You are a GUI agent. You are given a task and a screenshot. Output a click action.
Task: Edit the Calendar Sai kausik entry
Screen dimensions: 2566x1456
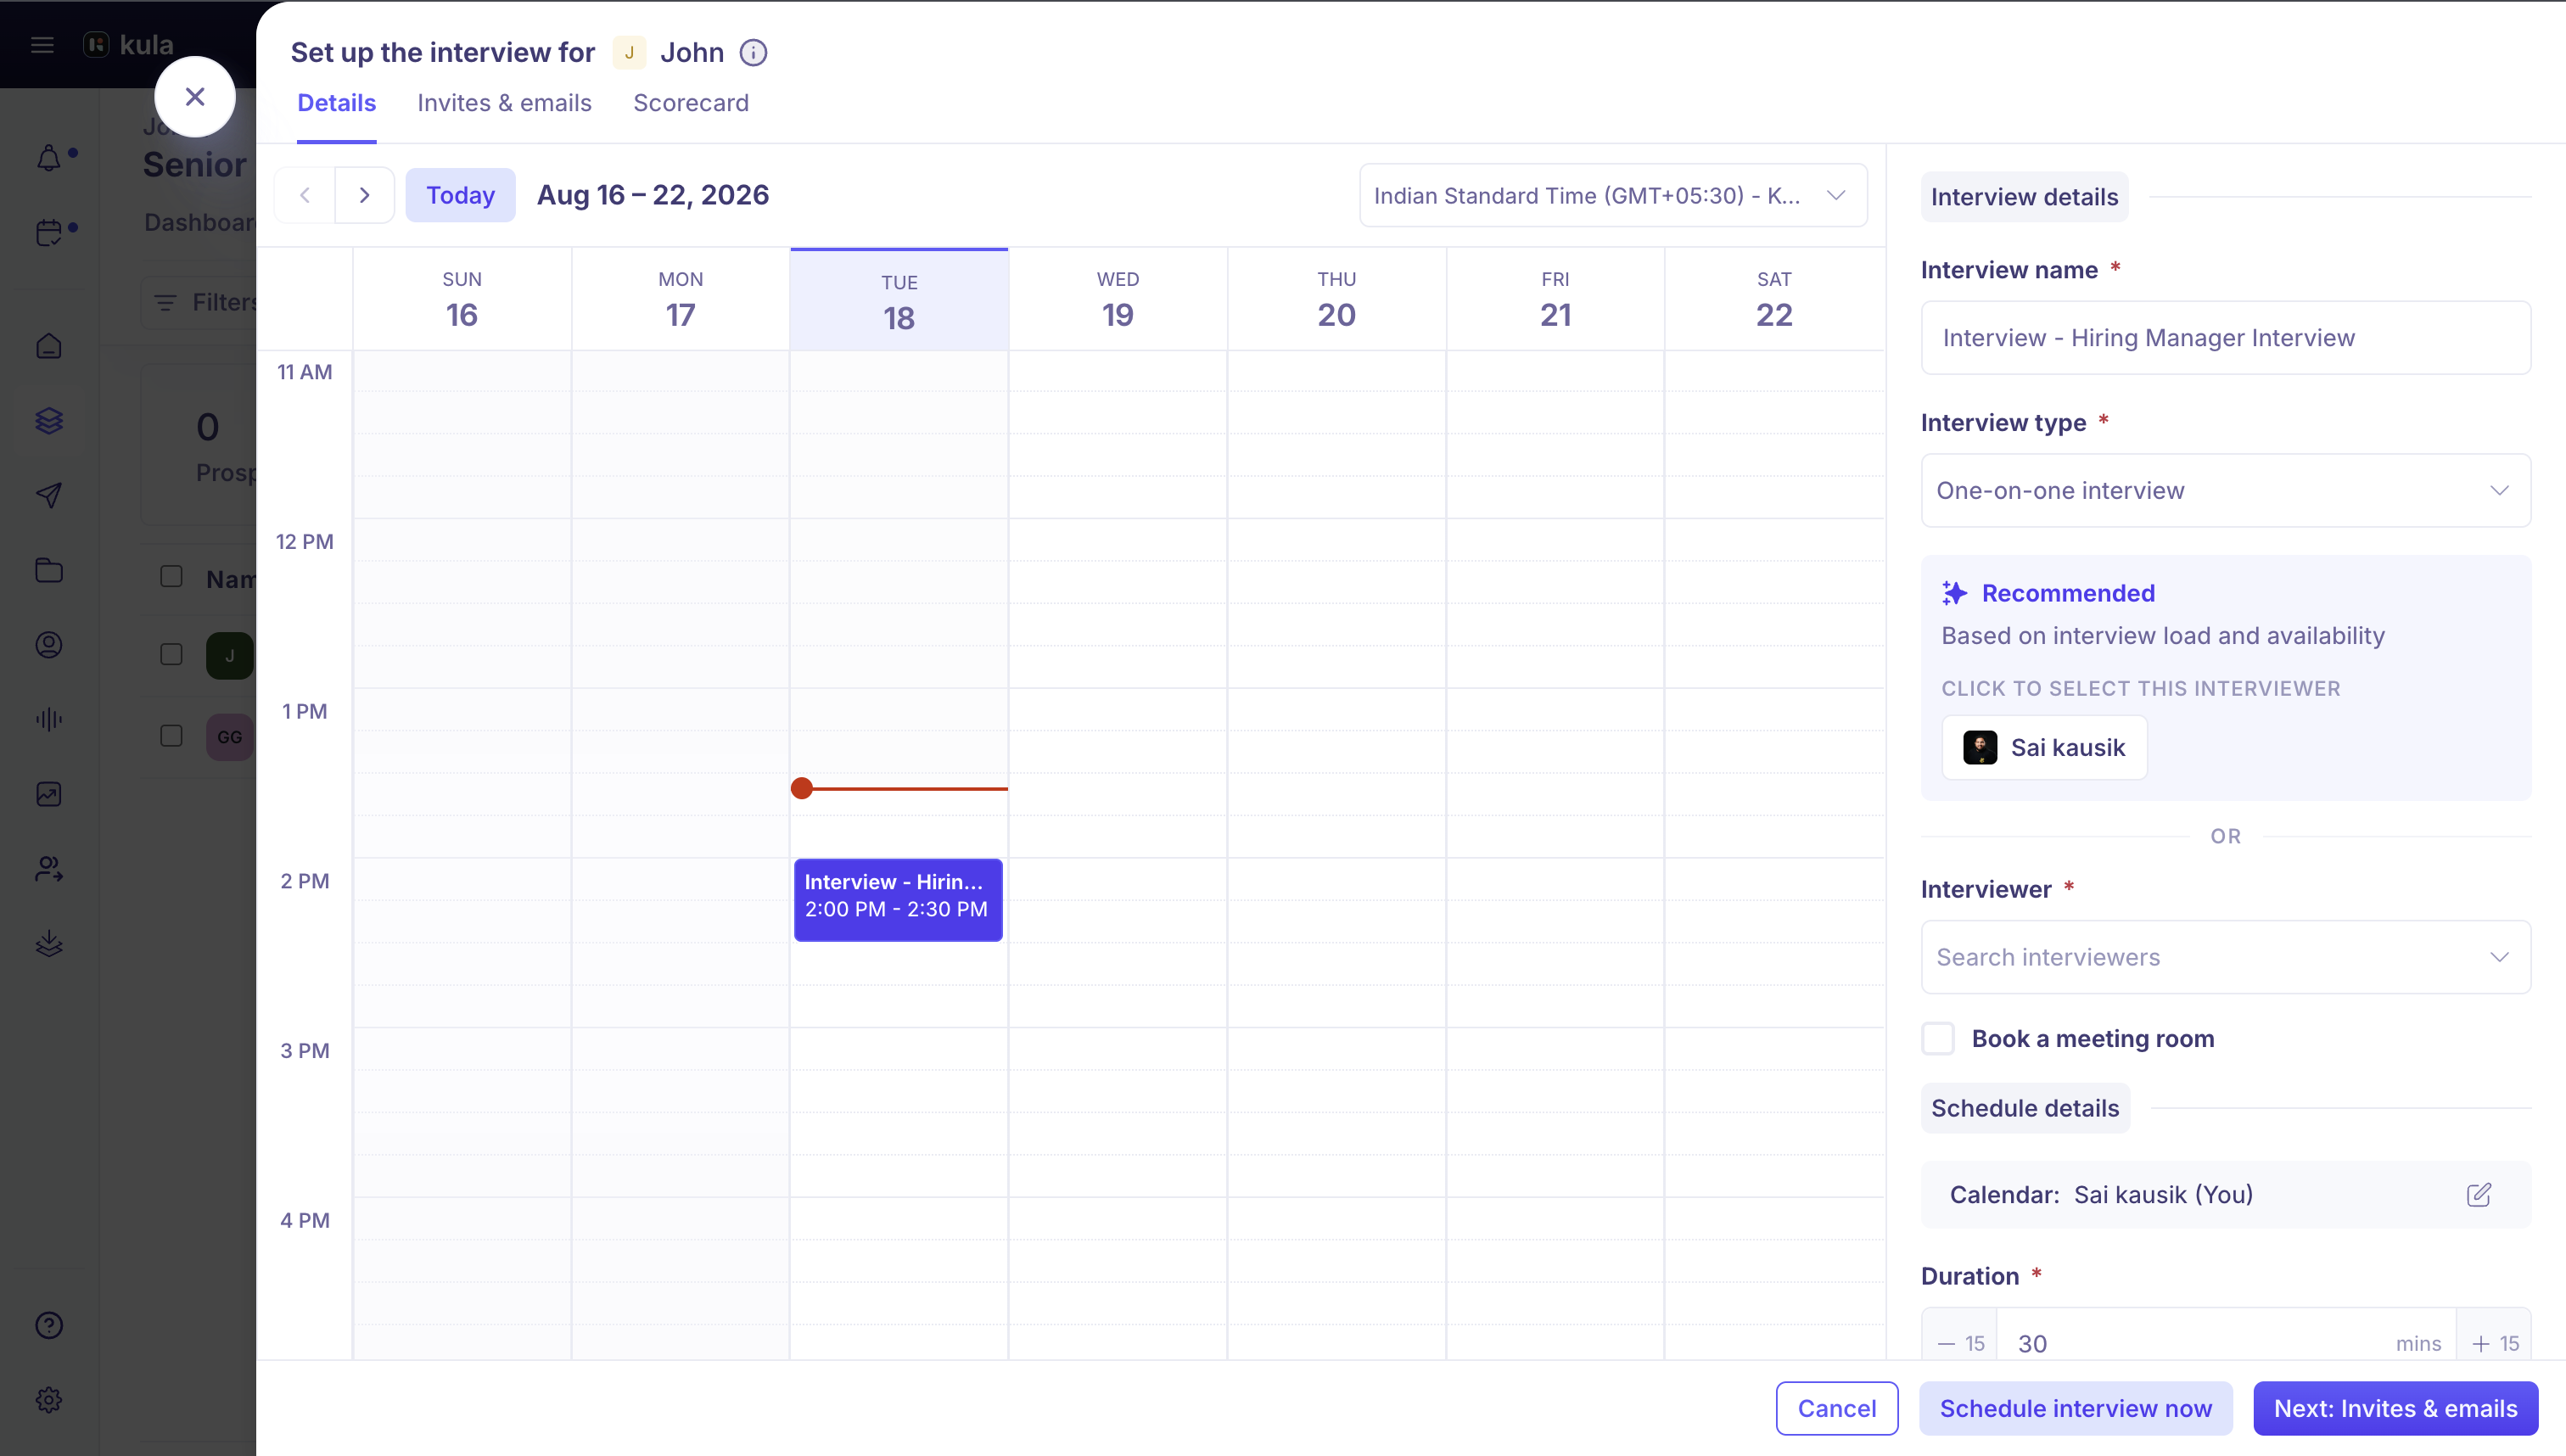click(2479, 1195)
